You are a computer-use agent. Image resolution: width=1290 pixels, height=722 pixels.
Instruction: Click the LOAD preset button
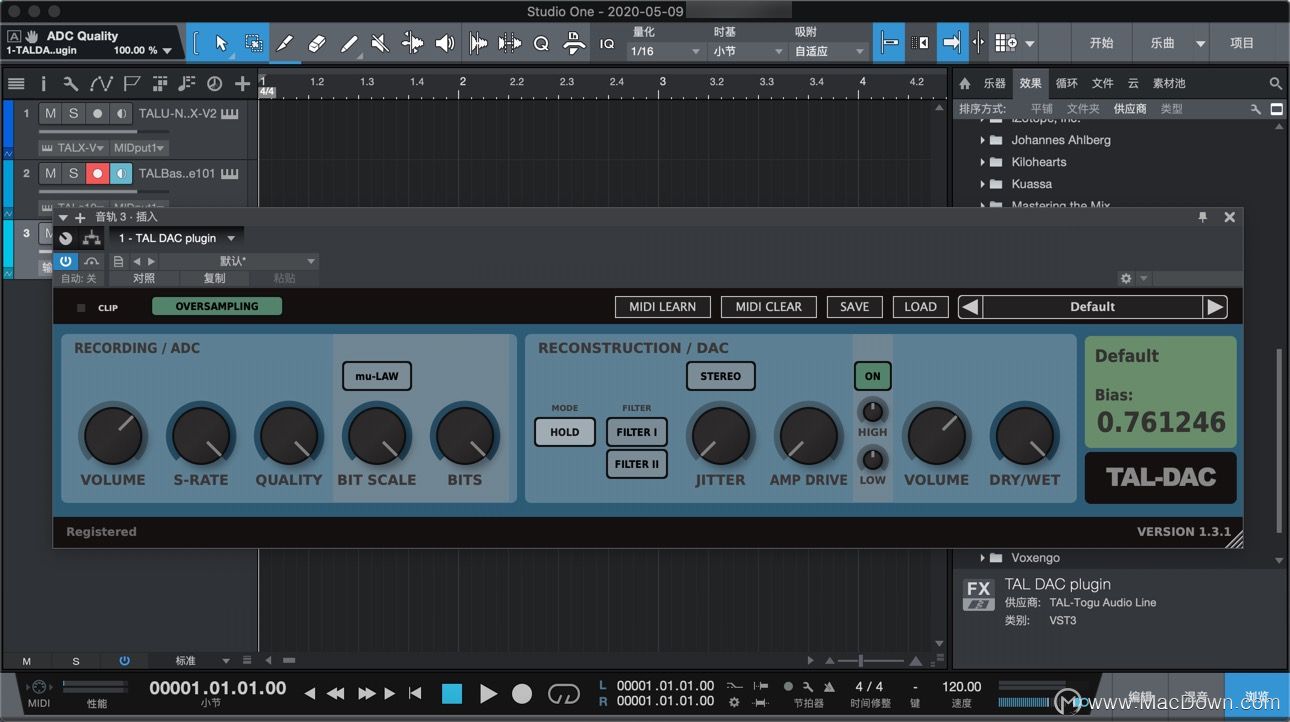[x=920, y=307]
